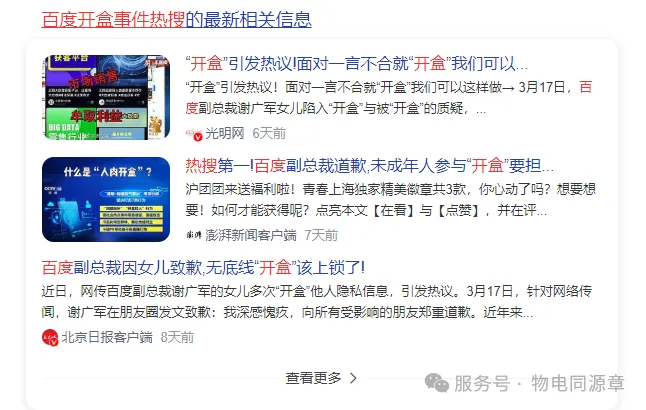Click the 什么是“人肉开盒” blue thumbnail
The height and width of the screenshot is (410, 646).
(106, 199)
